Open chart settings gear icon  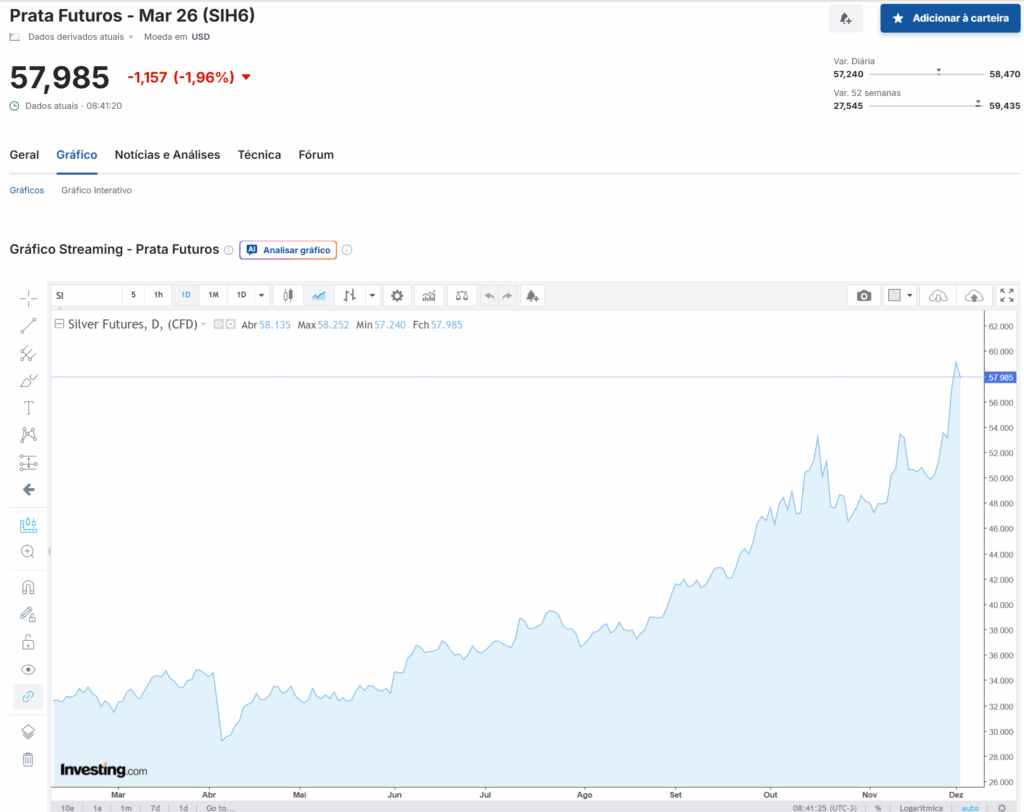[x=398, y=295]
